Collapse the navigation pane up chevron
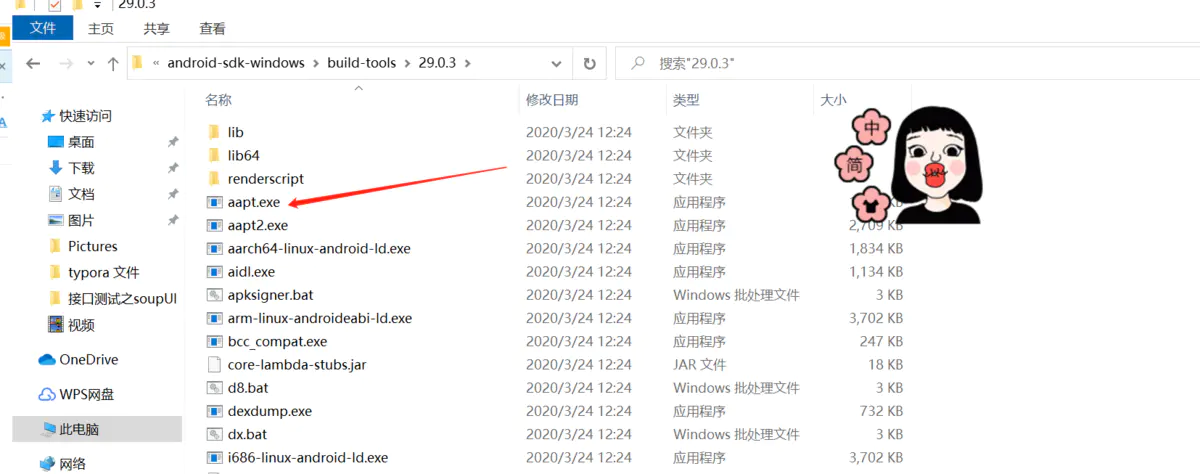1200x474 pixels. click(x=358, y=89)
